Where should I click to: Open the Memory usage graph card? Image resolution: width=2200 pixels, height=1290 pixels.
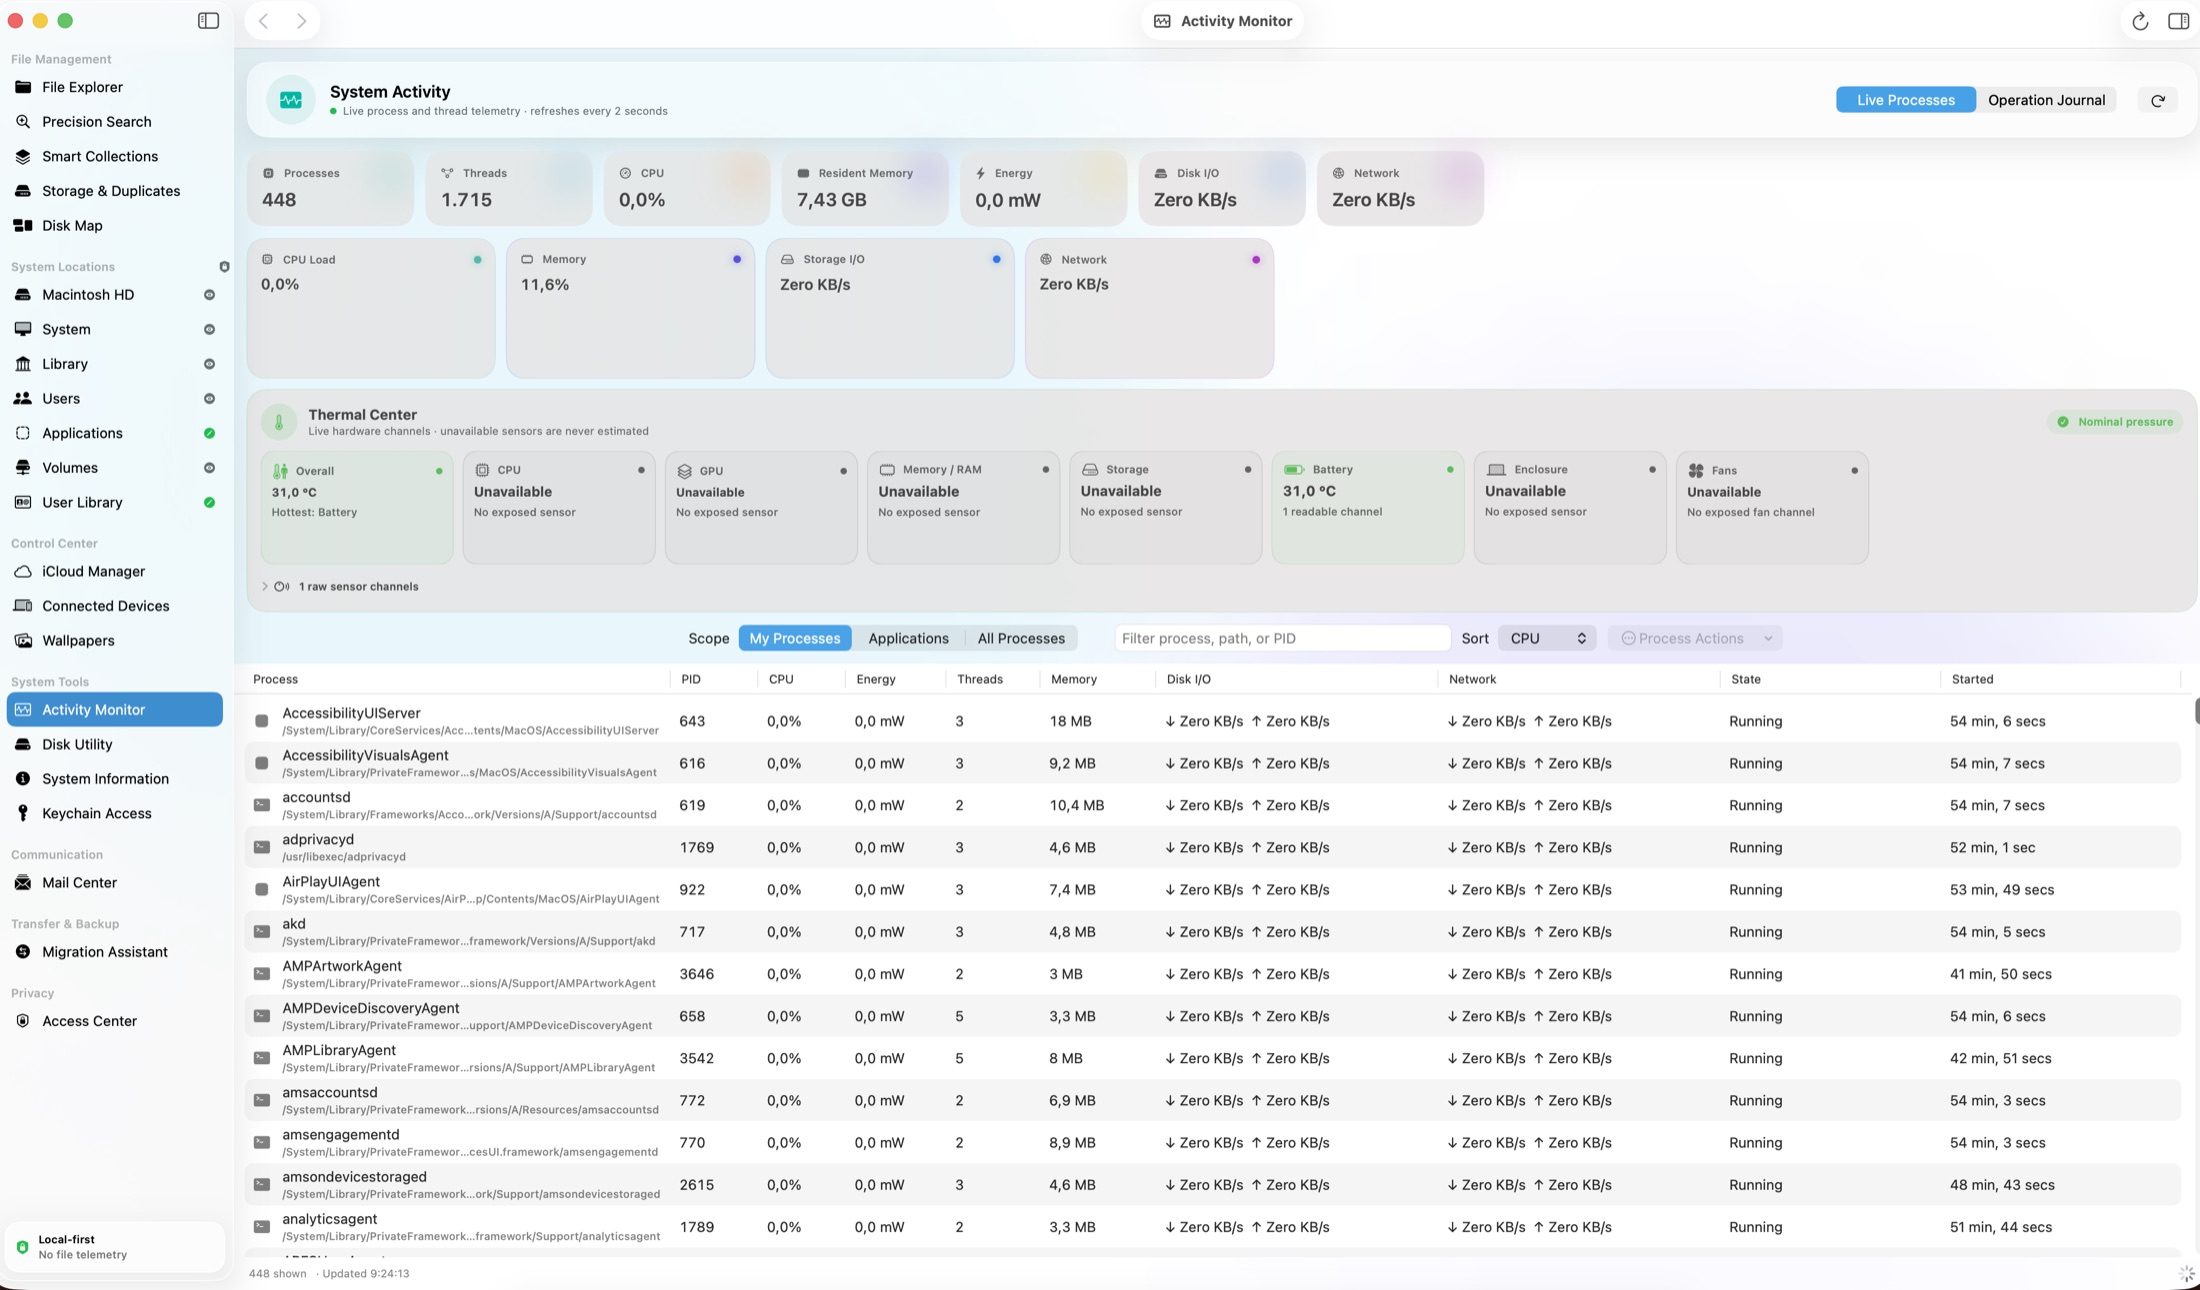[x=630, y=308]
